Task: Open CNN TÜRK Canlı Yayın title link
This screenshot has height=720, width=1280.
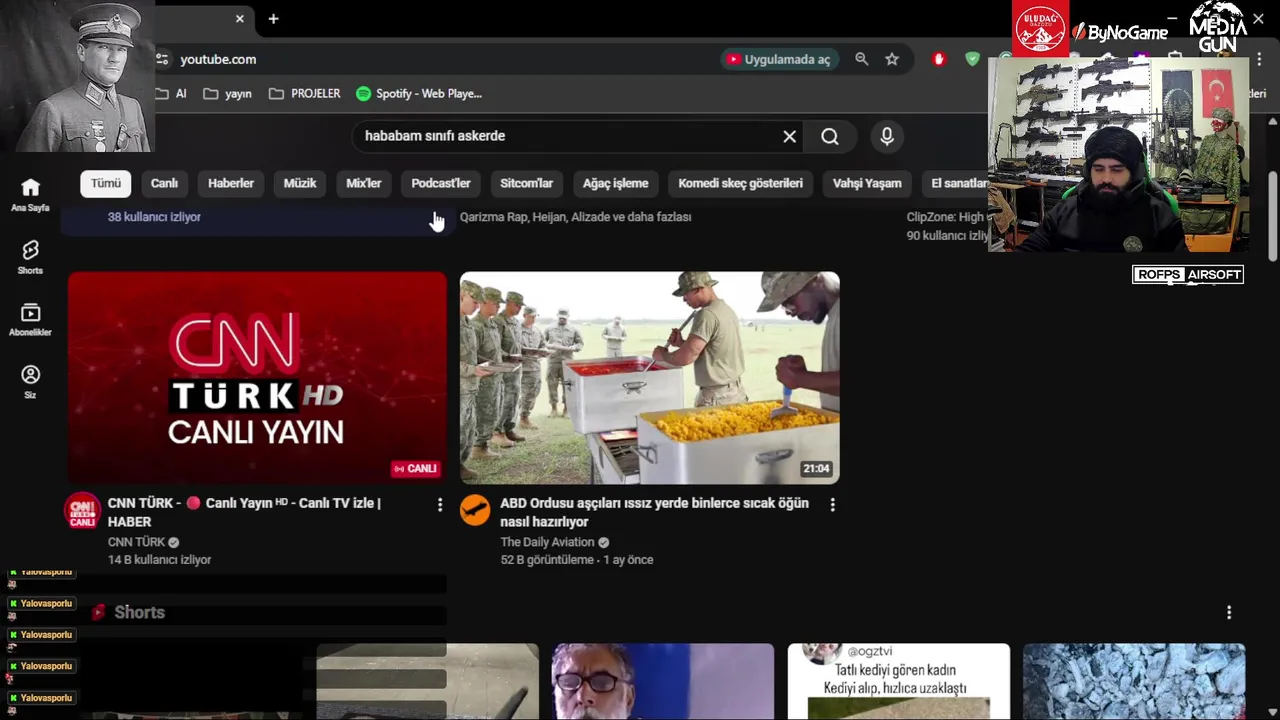Action: 244,512
